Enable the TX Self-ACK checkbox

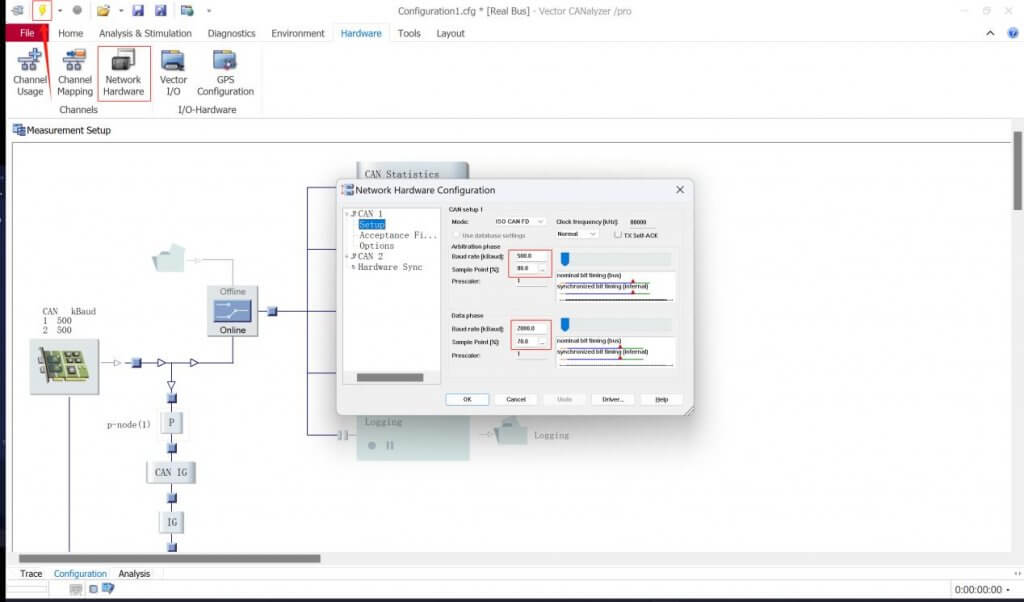point(618,234)
